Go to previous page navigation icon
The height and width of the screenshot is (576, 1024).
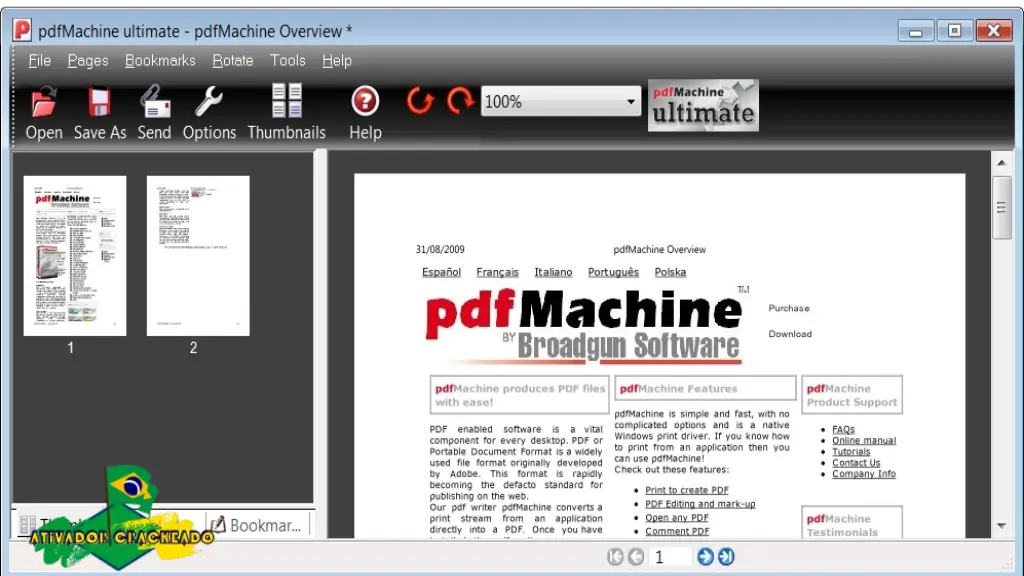635,556
